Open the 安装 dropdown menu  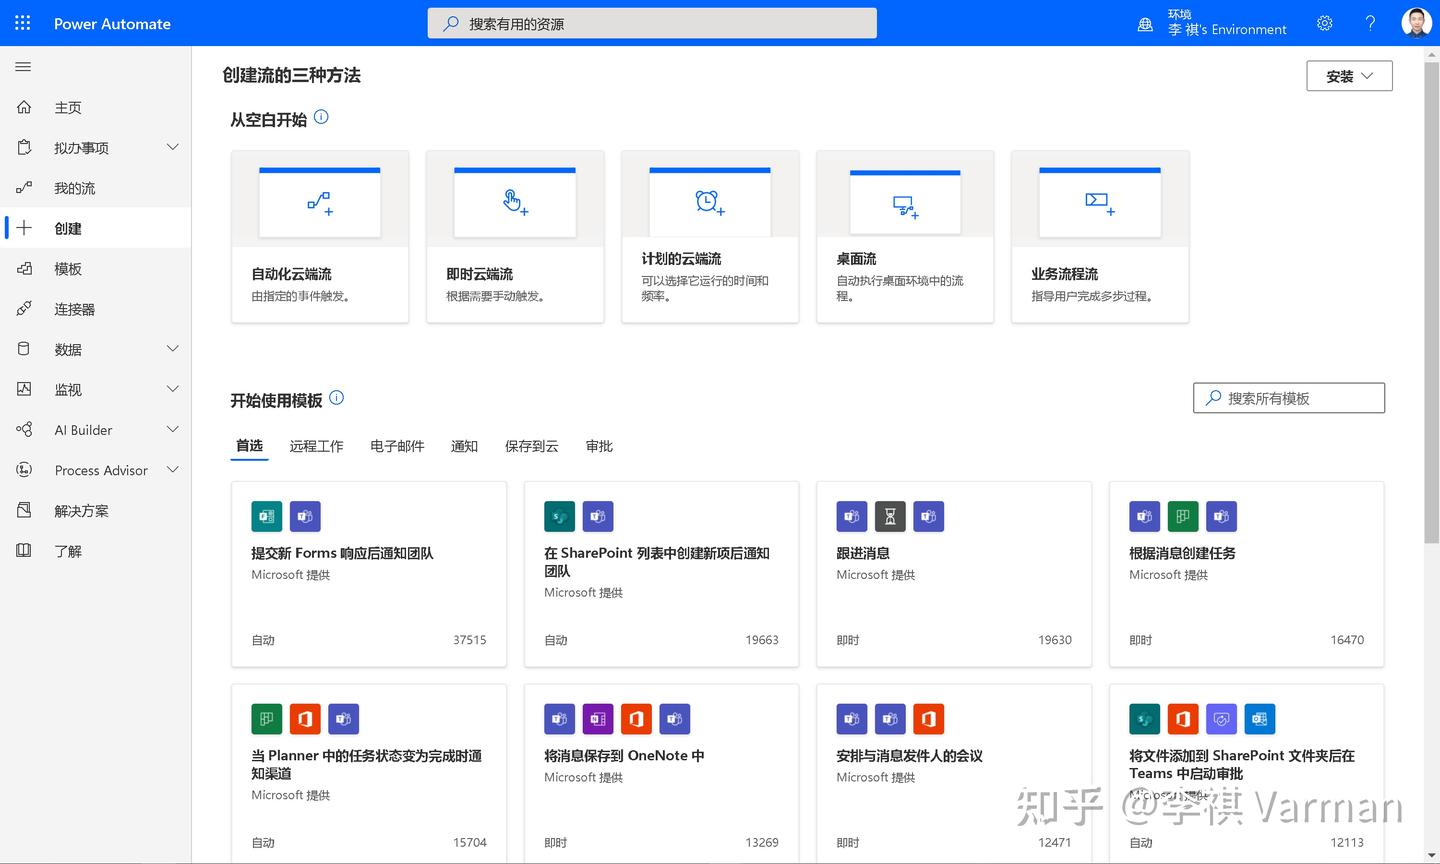click(x=1348, y=75)
